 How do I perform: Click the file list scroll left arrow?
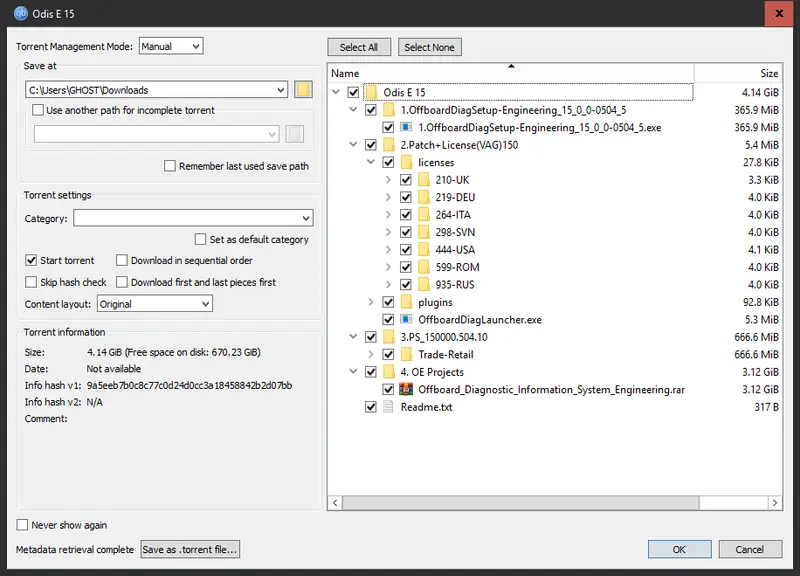[335, 503]
